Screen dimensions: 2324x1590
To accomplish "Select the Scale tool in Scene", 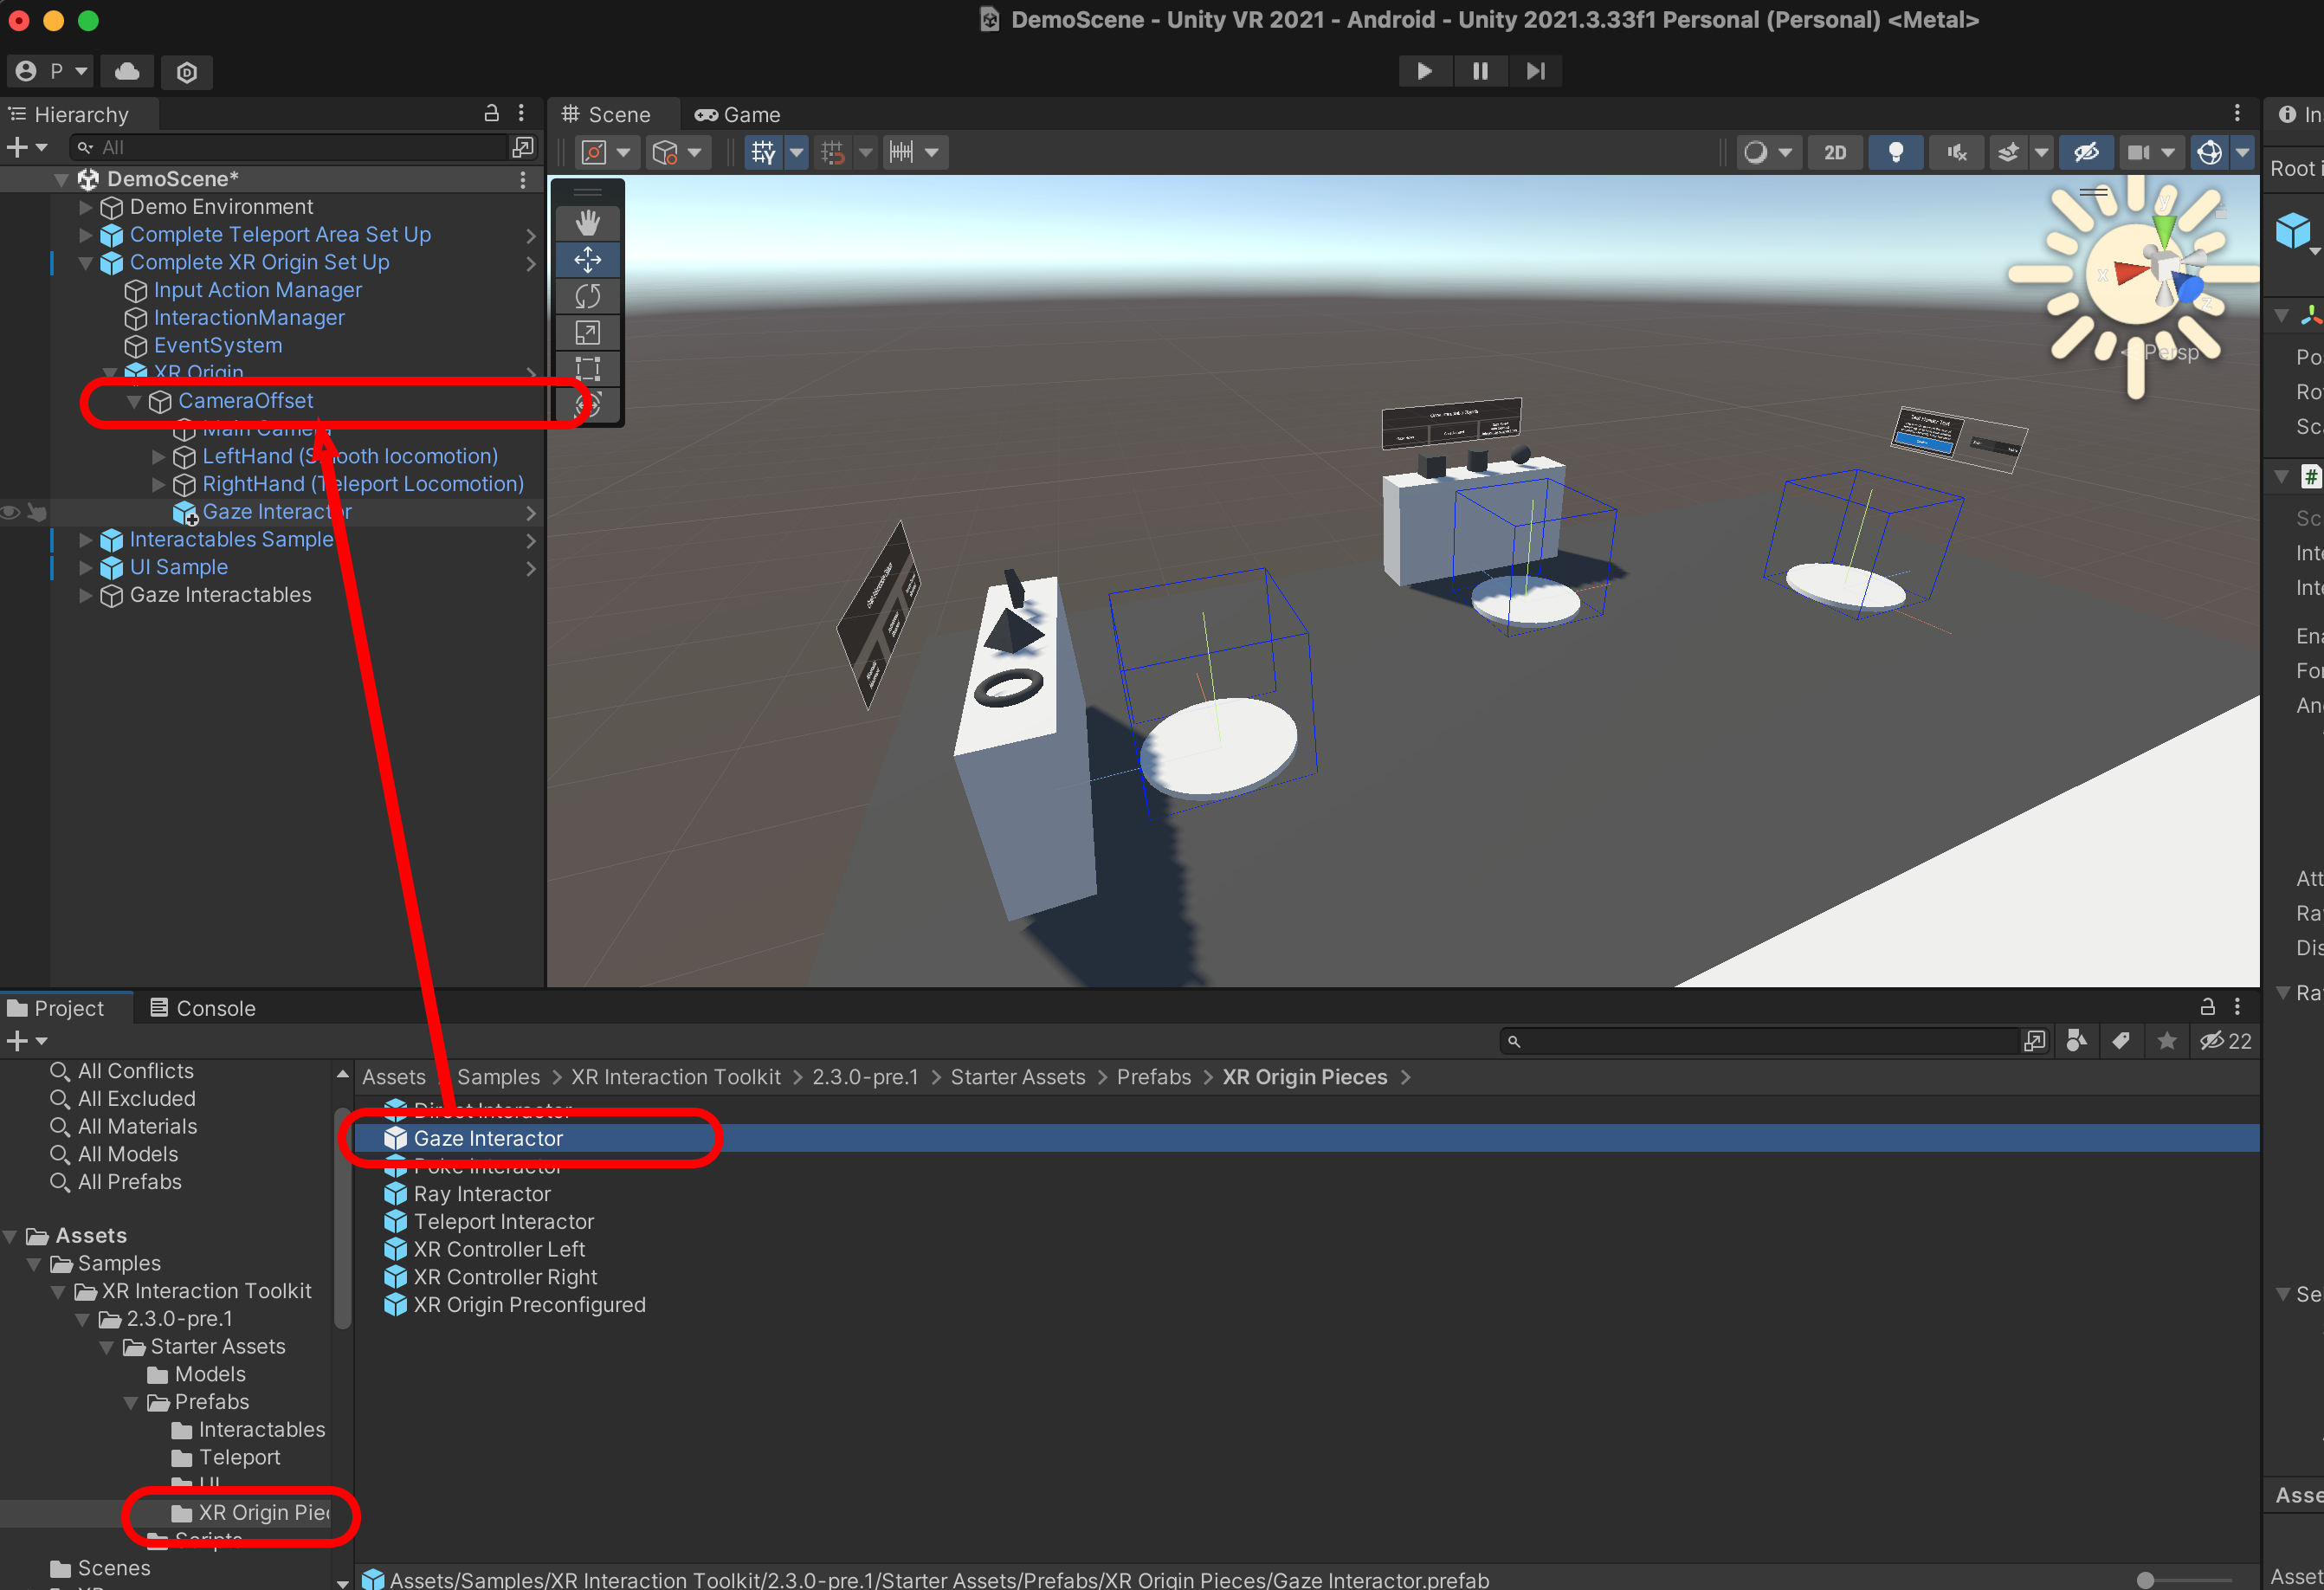I will point(587,332).
